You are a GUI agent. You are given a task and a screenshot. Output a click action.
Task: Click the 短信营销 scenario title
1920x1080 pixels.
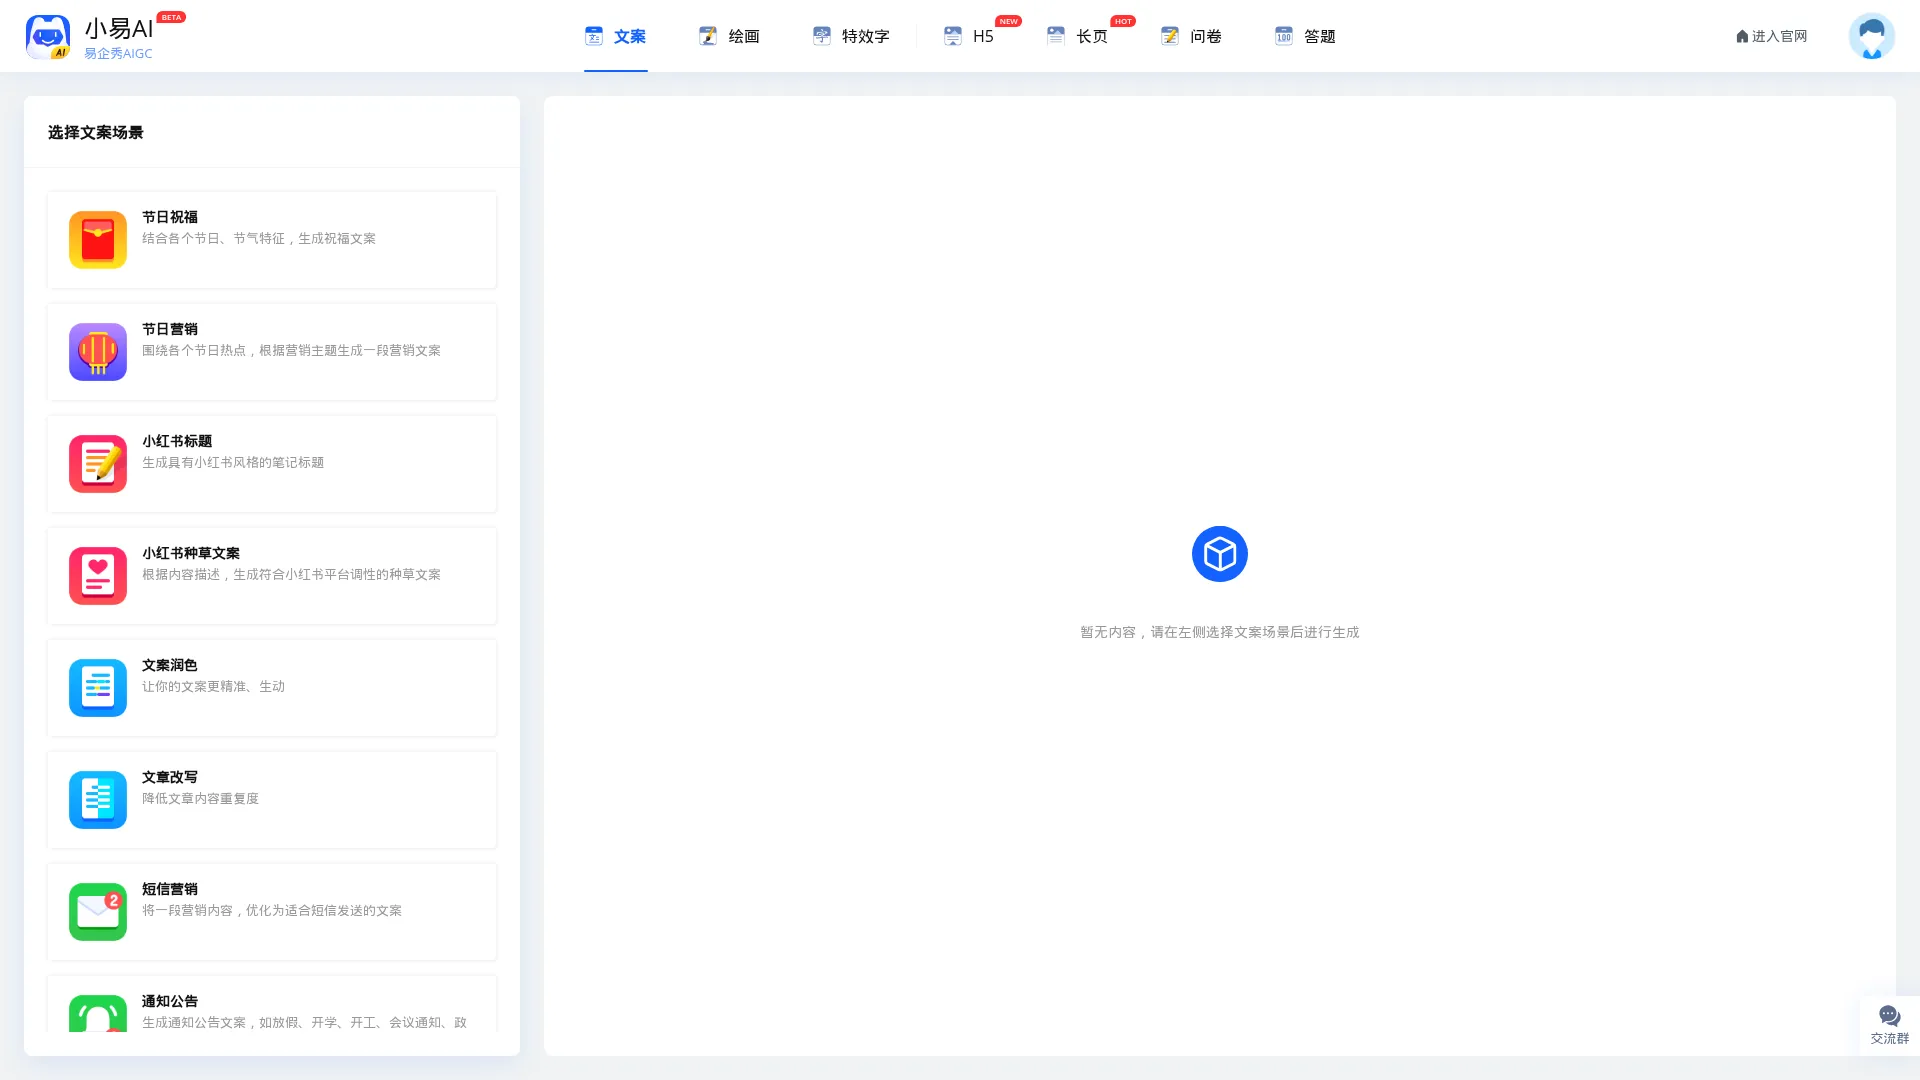pyautogui.click(x=170, y=889)
